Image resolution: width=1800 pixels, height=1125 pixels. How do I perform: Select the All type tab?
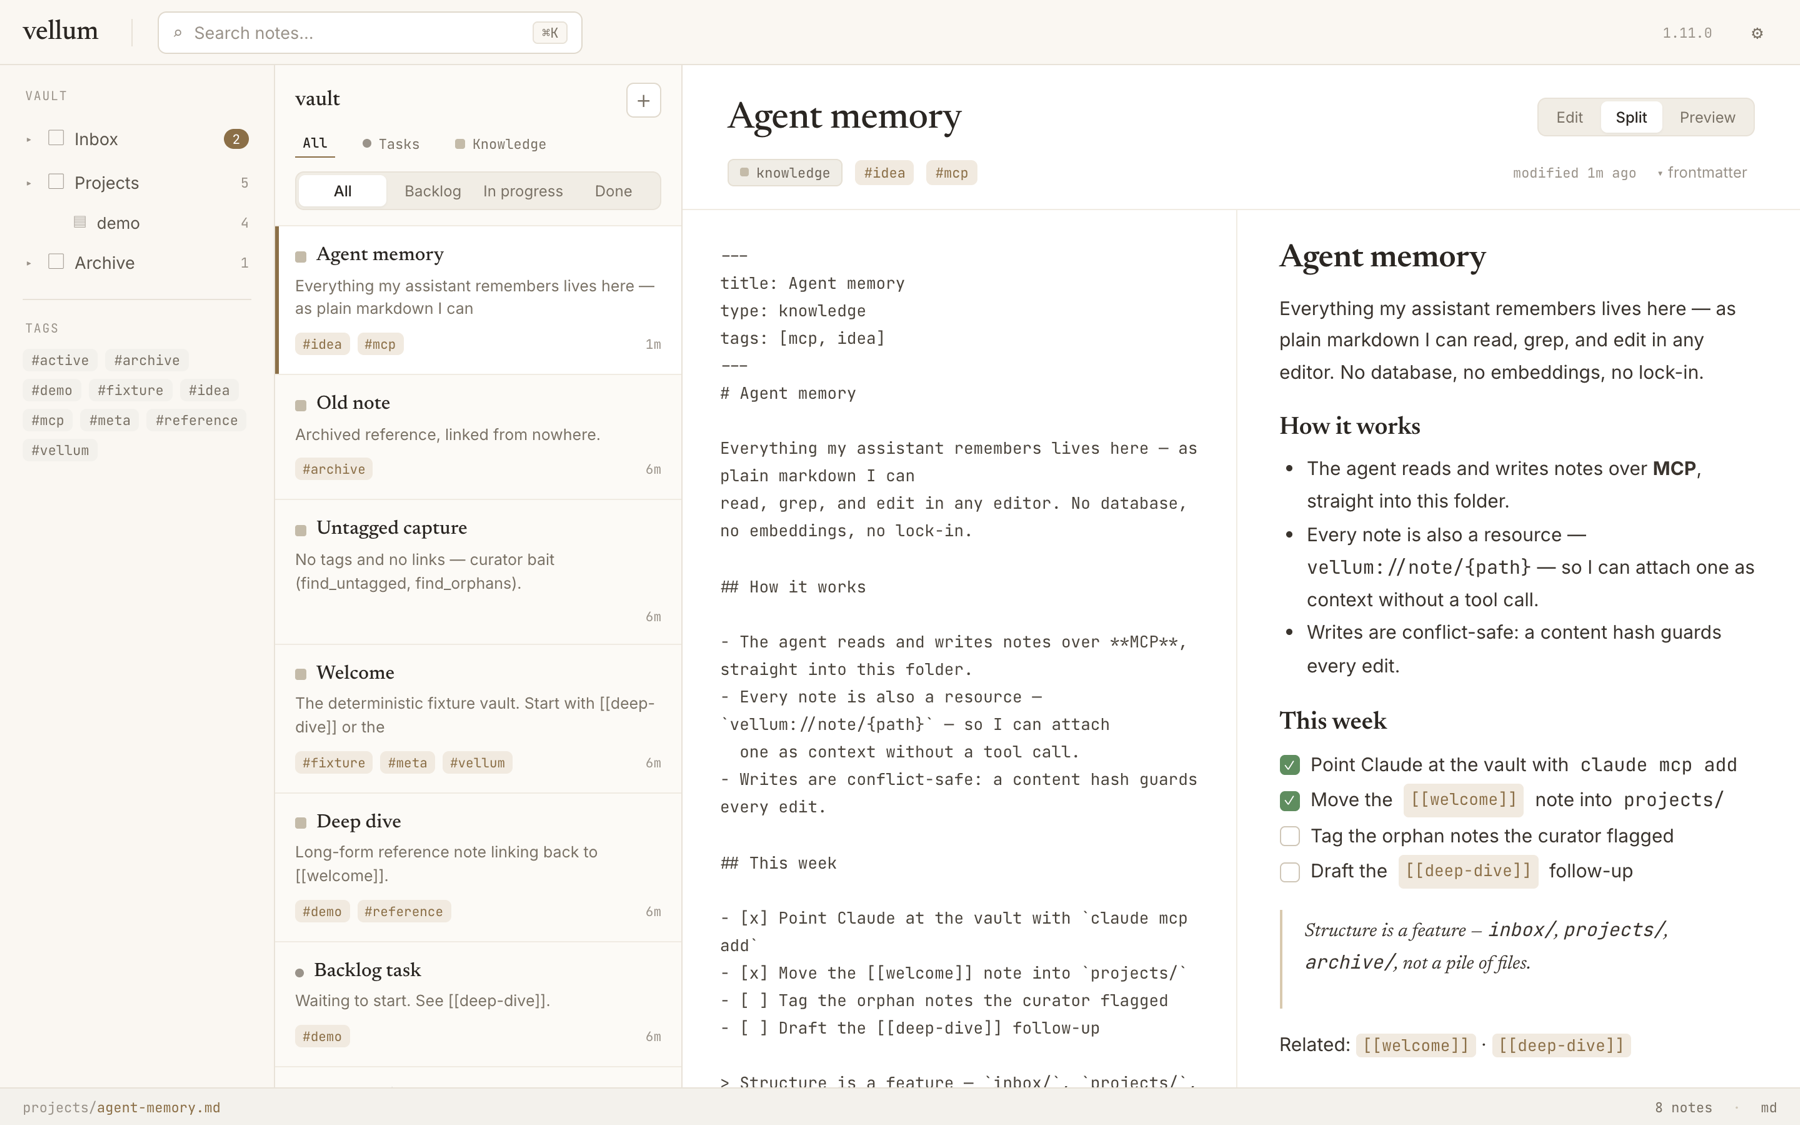coord(315,143)
